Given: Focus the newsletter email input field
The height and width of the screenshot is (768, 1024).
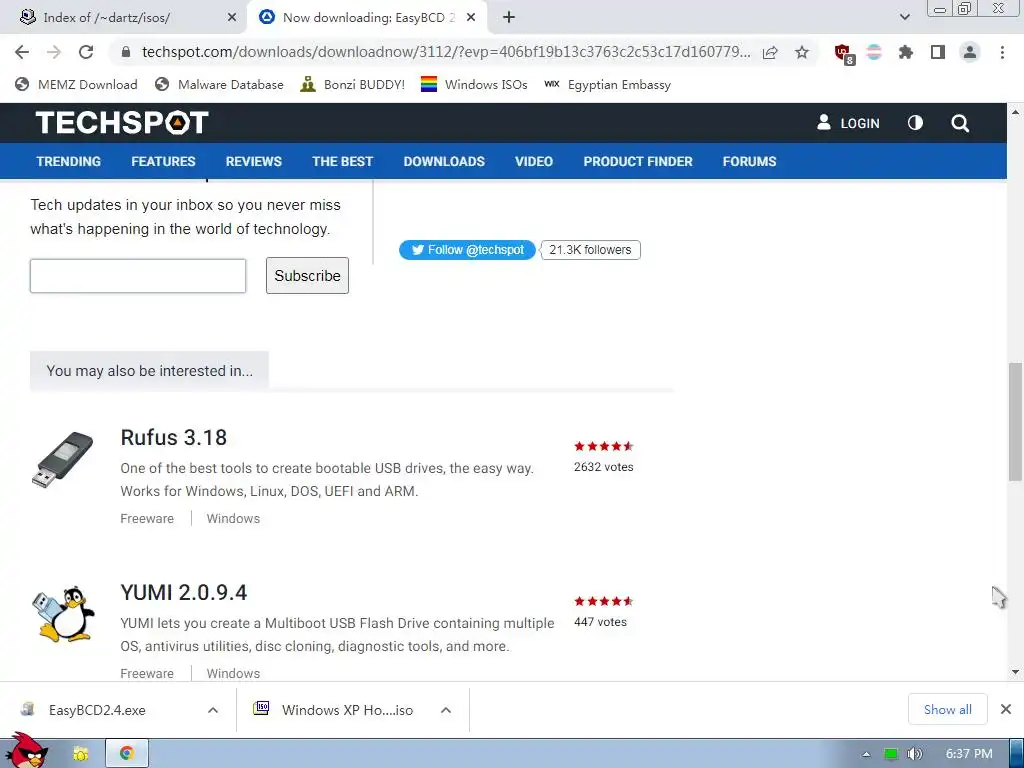Looking at the screenshot, I should click(x=138, y=276).
